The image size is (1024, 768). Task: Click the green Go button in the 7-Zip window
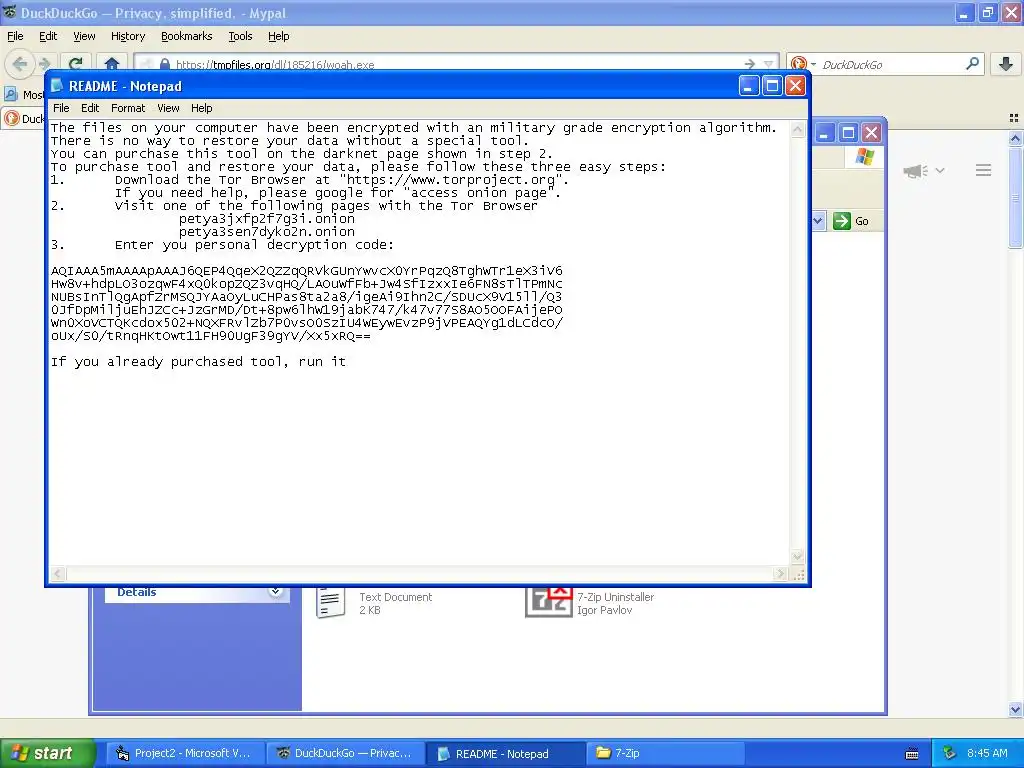tap(852, 221)
